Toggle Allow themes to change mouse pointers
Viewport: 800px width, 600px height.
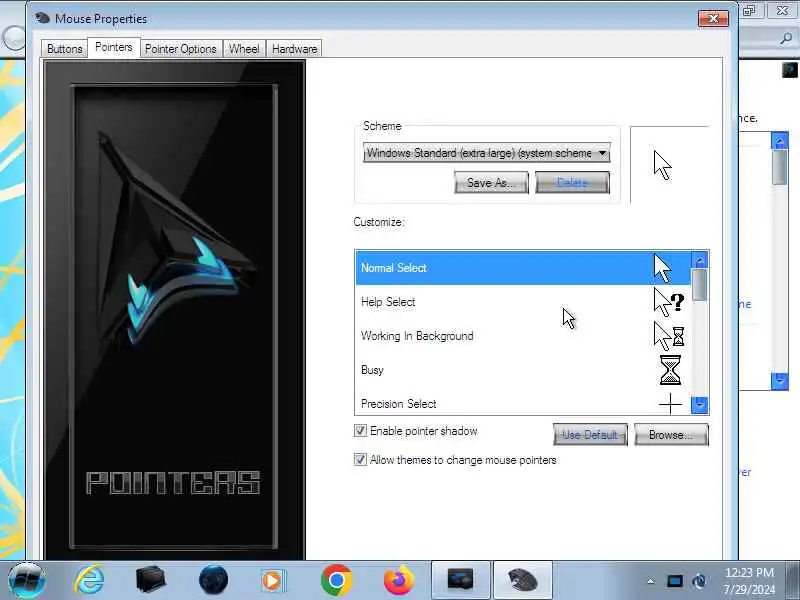[360, 460]
